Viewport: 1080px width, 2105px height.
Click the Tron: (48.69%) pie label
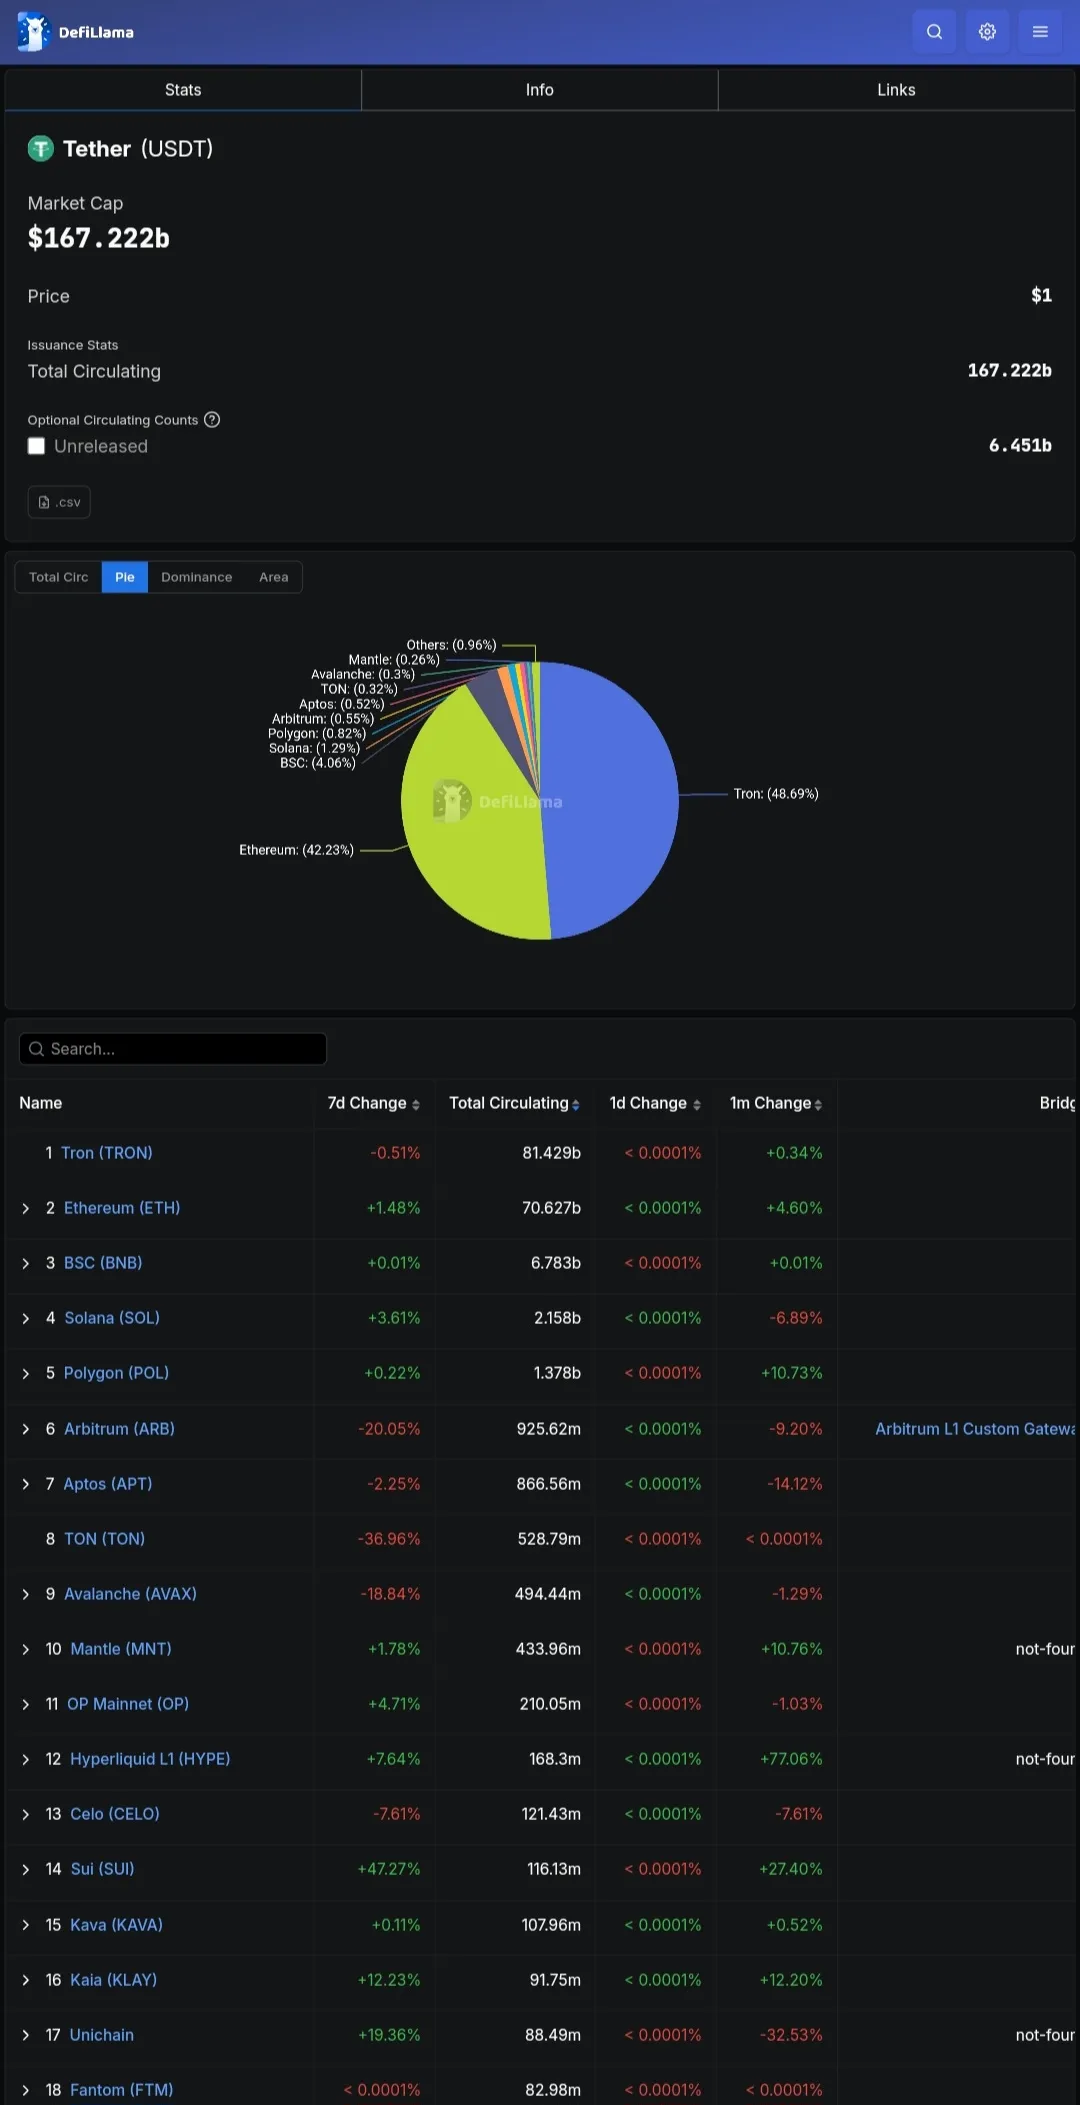click(x=776, y=794)
